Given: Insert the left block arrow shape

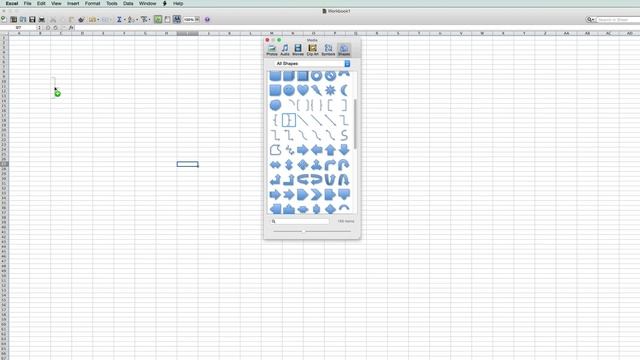Looking at the screenshot, I should click(x=316, y=150).
